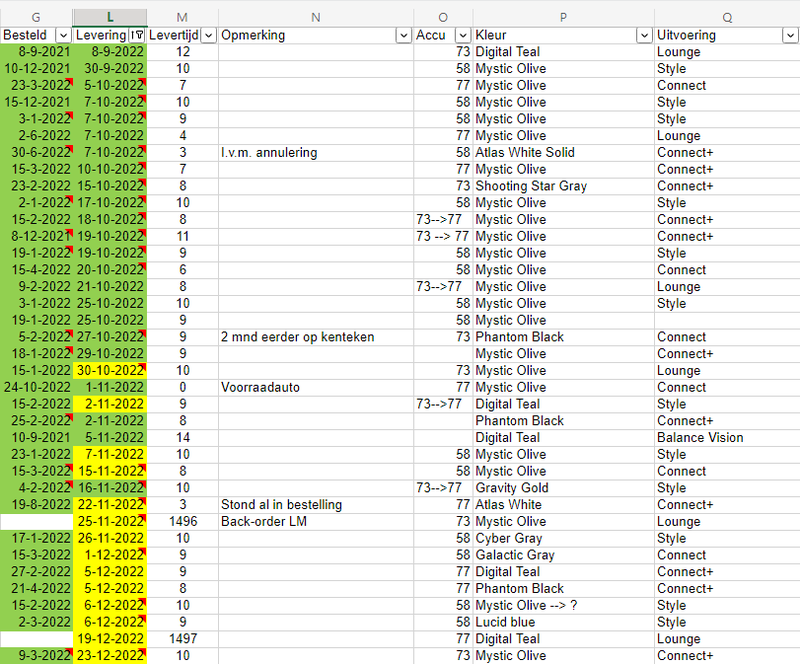The image size is (800, 664).
Task: Select cell with color 'Gravity Gold'
Action: tap(563, 488)
